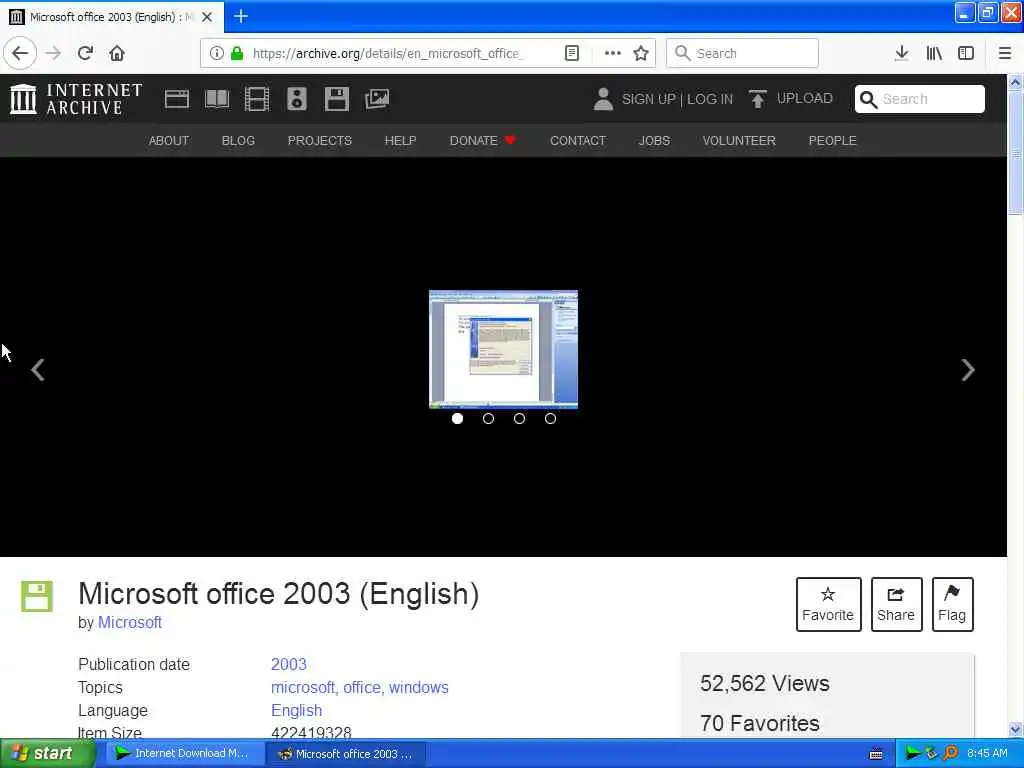This screenshot has height=768, width=1024.
Task: Click Microsoft office 2003 taskbar button
Action: point(345,754)
